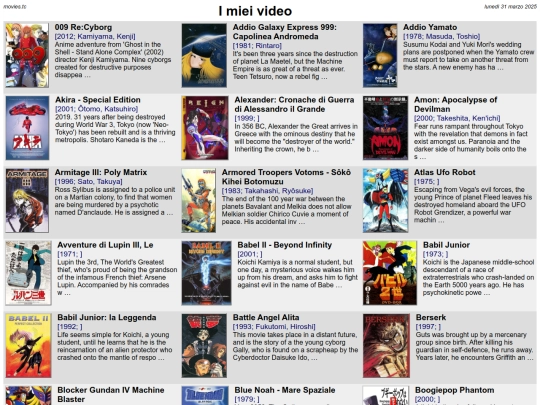
Task: Click the title Atlas Ufo Robot
Action: (445, 172)
